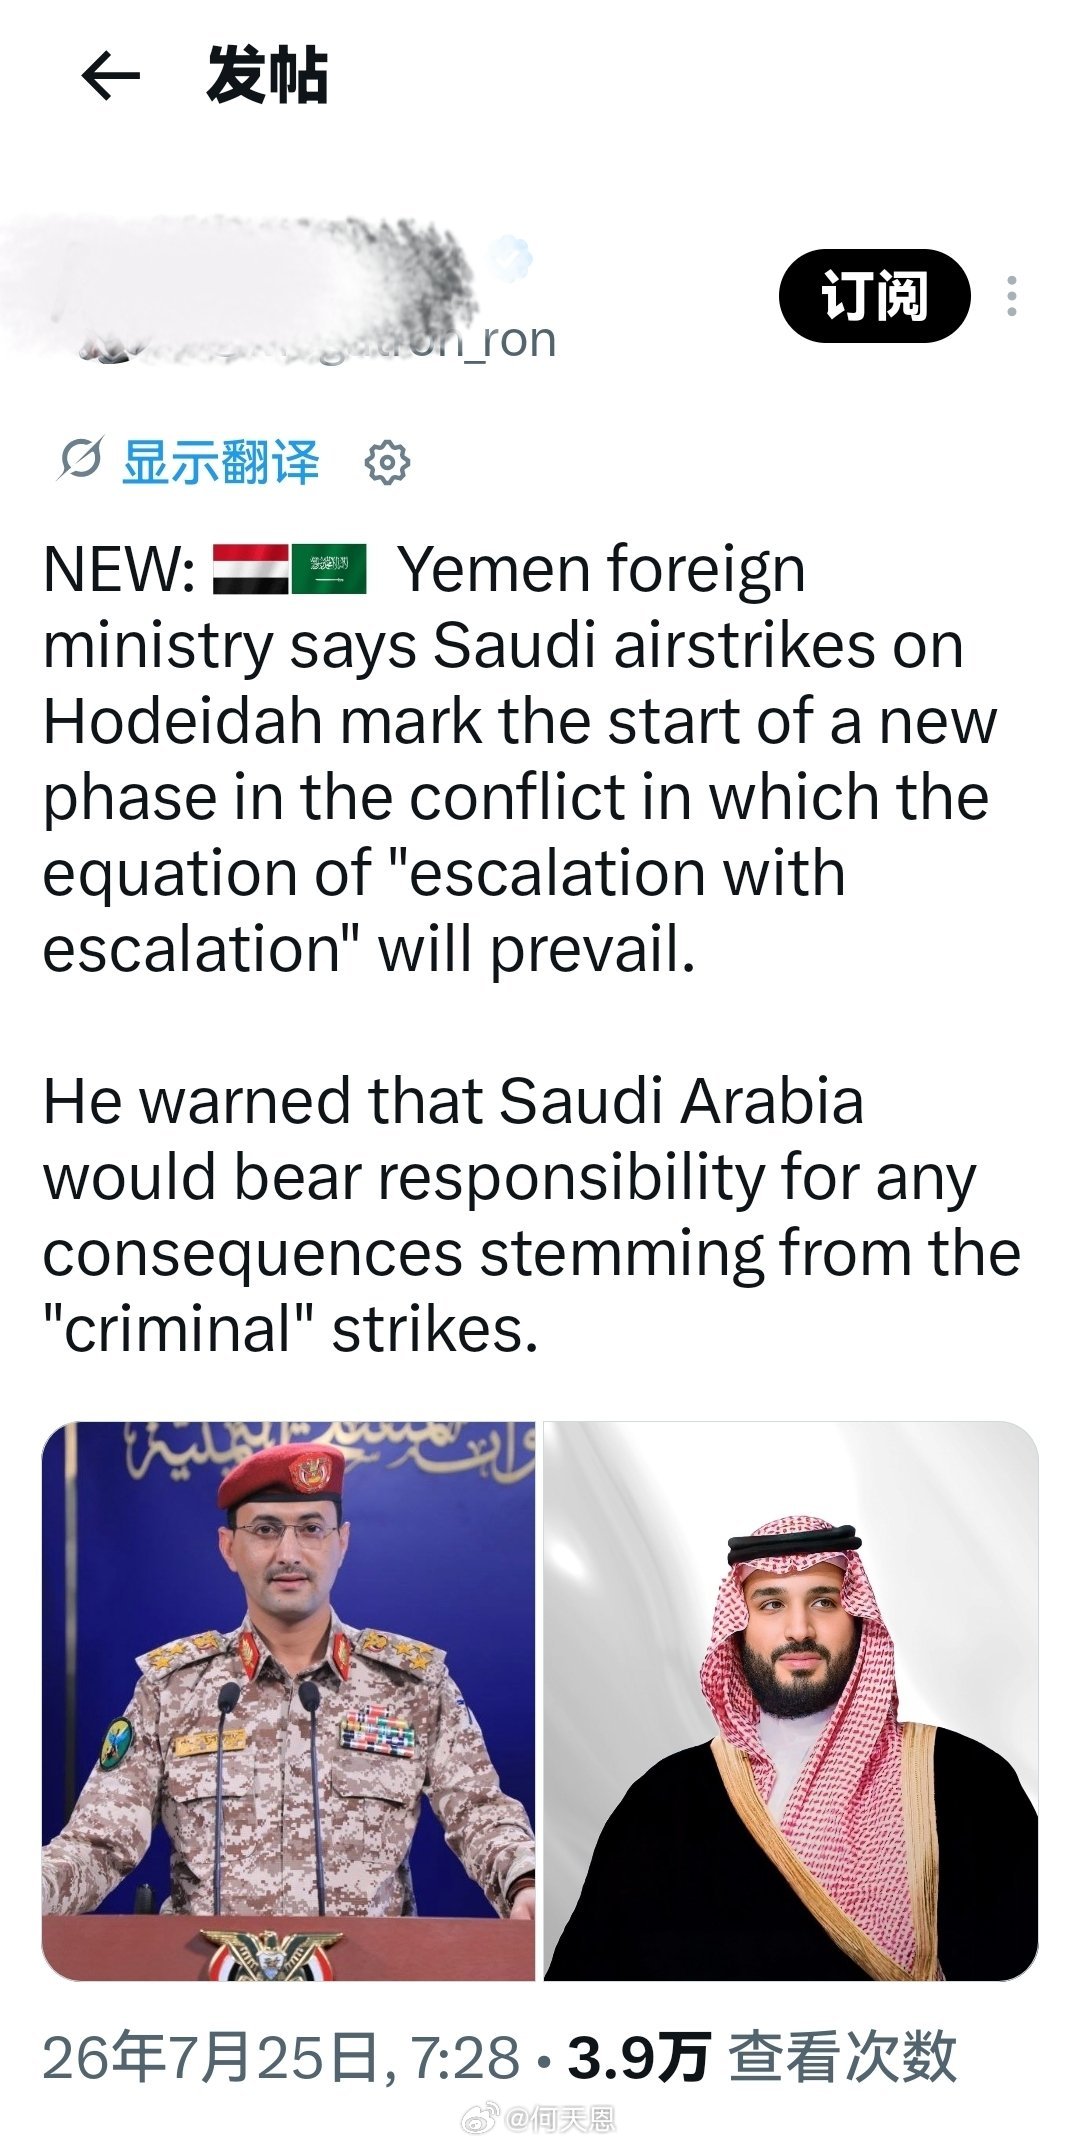1080x2145 pixels.
Task: Tap the 3.9万 查看次数 view count
Action: (x=762, y=2058)
